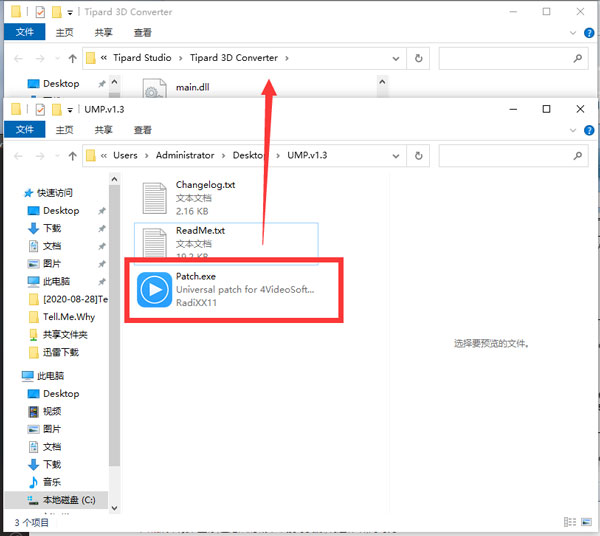This screenshot has height=536, width=600.
Task: Open 查看 tab in Tipard 3D Converter window
Action: point(142,32)
